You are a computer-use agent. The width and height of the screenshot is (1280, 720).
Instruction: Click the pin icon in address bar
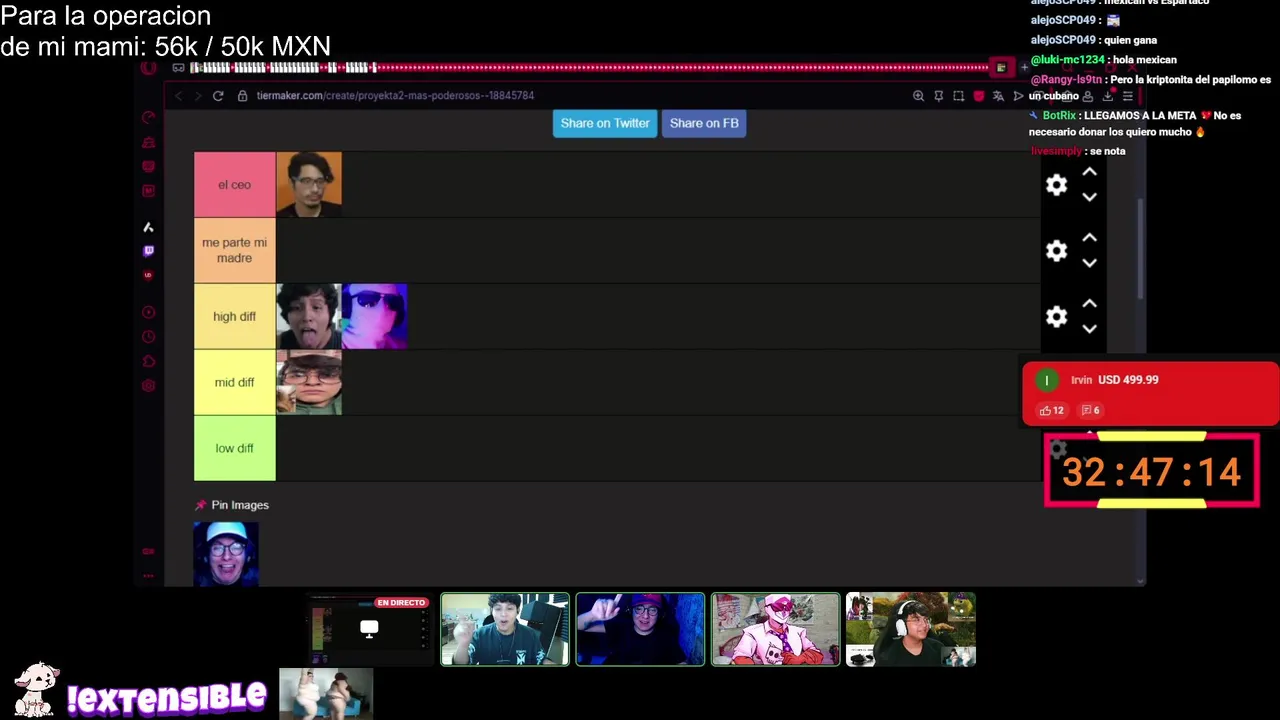(x=938, y=96)
